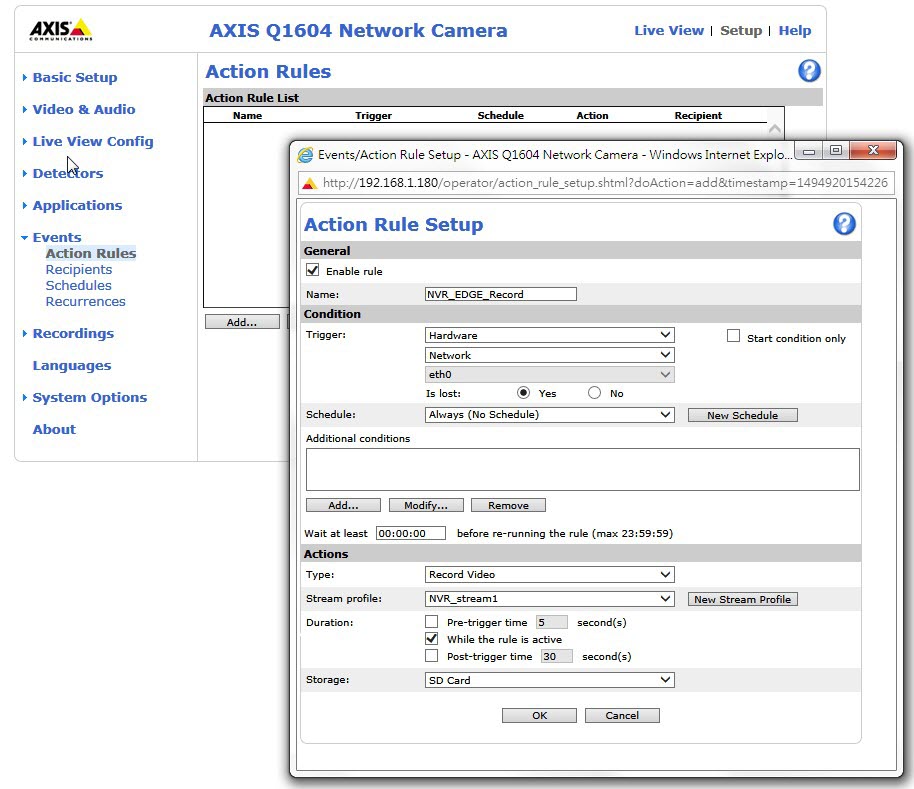Maximize the Action Rule Setup popup window
Viewport: 914px width, 789px height.
(835, 151)
